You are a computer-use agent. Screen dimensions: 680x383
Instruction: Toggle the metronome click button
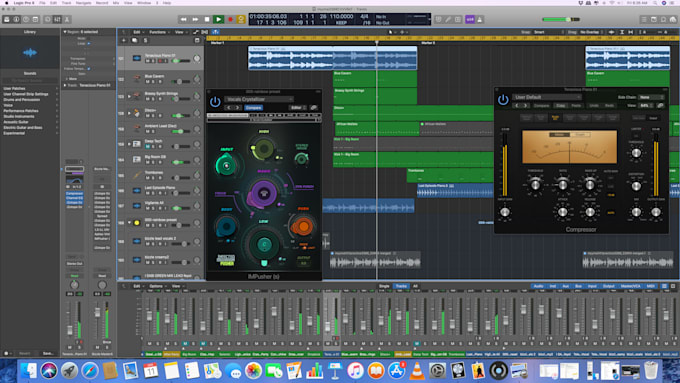(480, 20)
